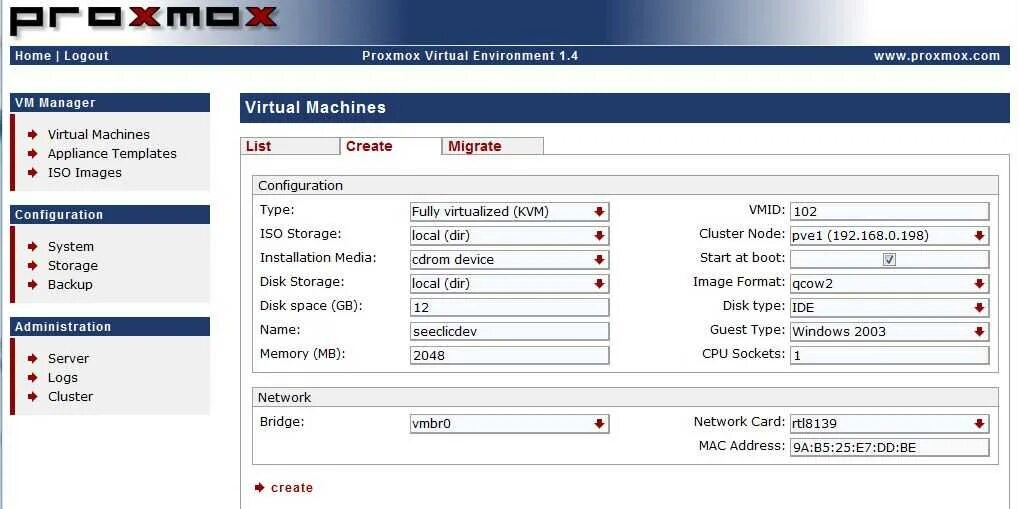The height and width of the screenshot is (509, 1018).
Task: Toggle the Start at boot checkbox
Action: click(889, 259)
